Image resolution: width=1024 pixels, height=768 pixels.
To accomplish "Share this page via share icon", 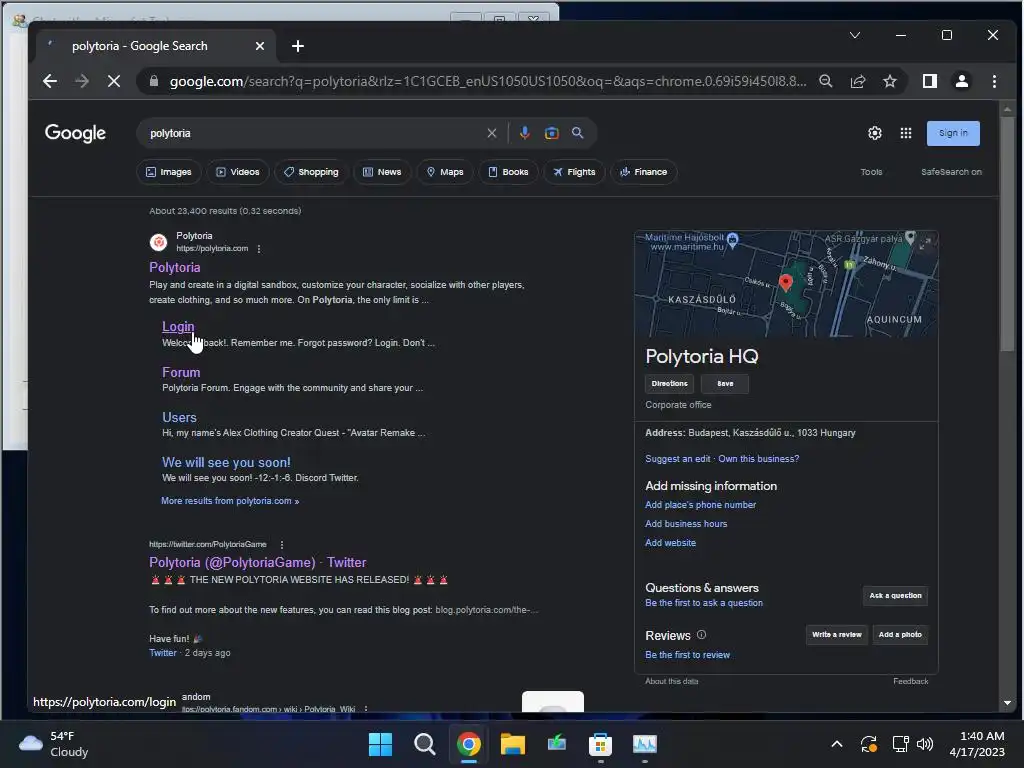I will [858, 81].
